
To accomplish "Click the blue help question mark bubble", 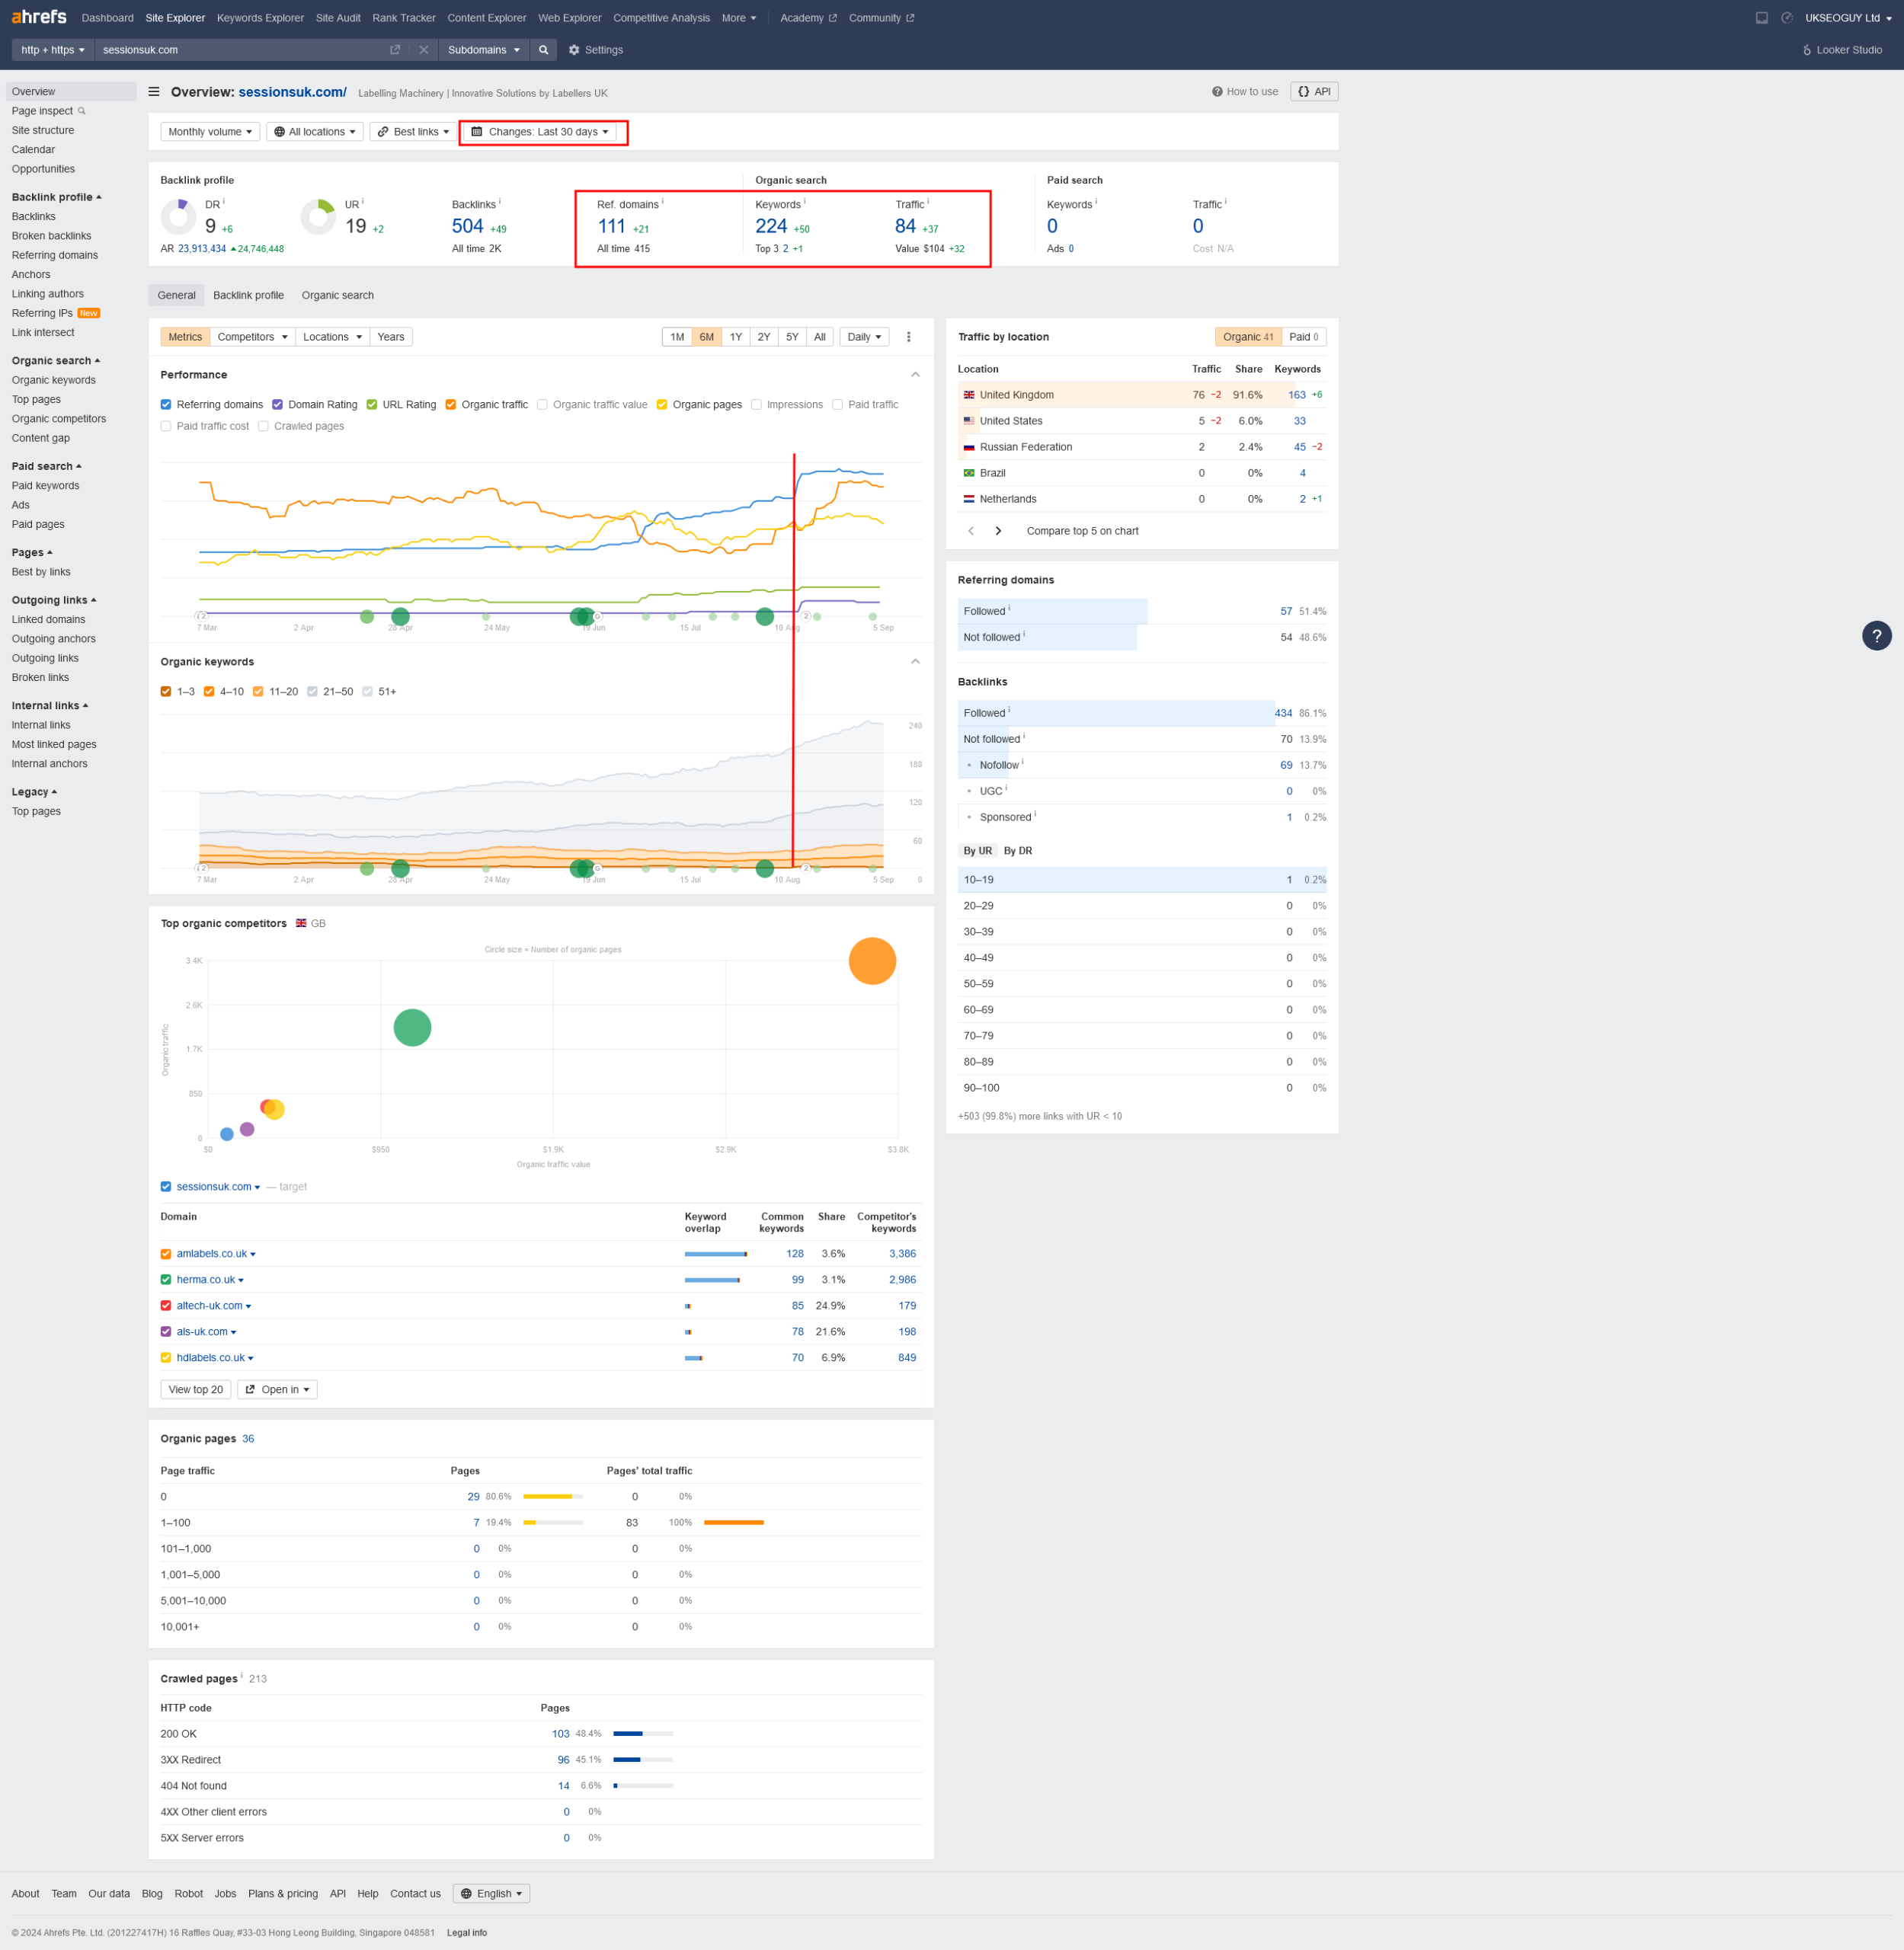I will click(1876, 636).
